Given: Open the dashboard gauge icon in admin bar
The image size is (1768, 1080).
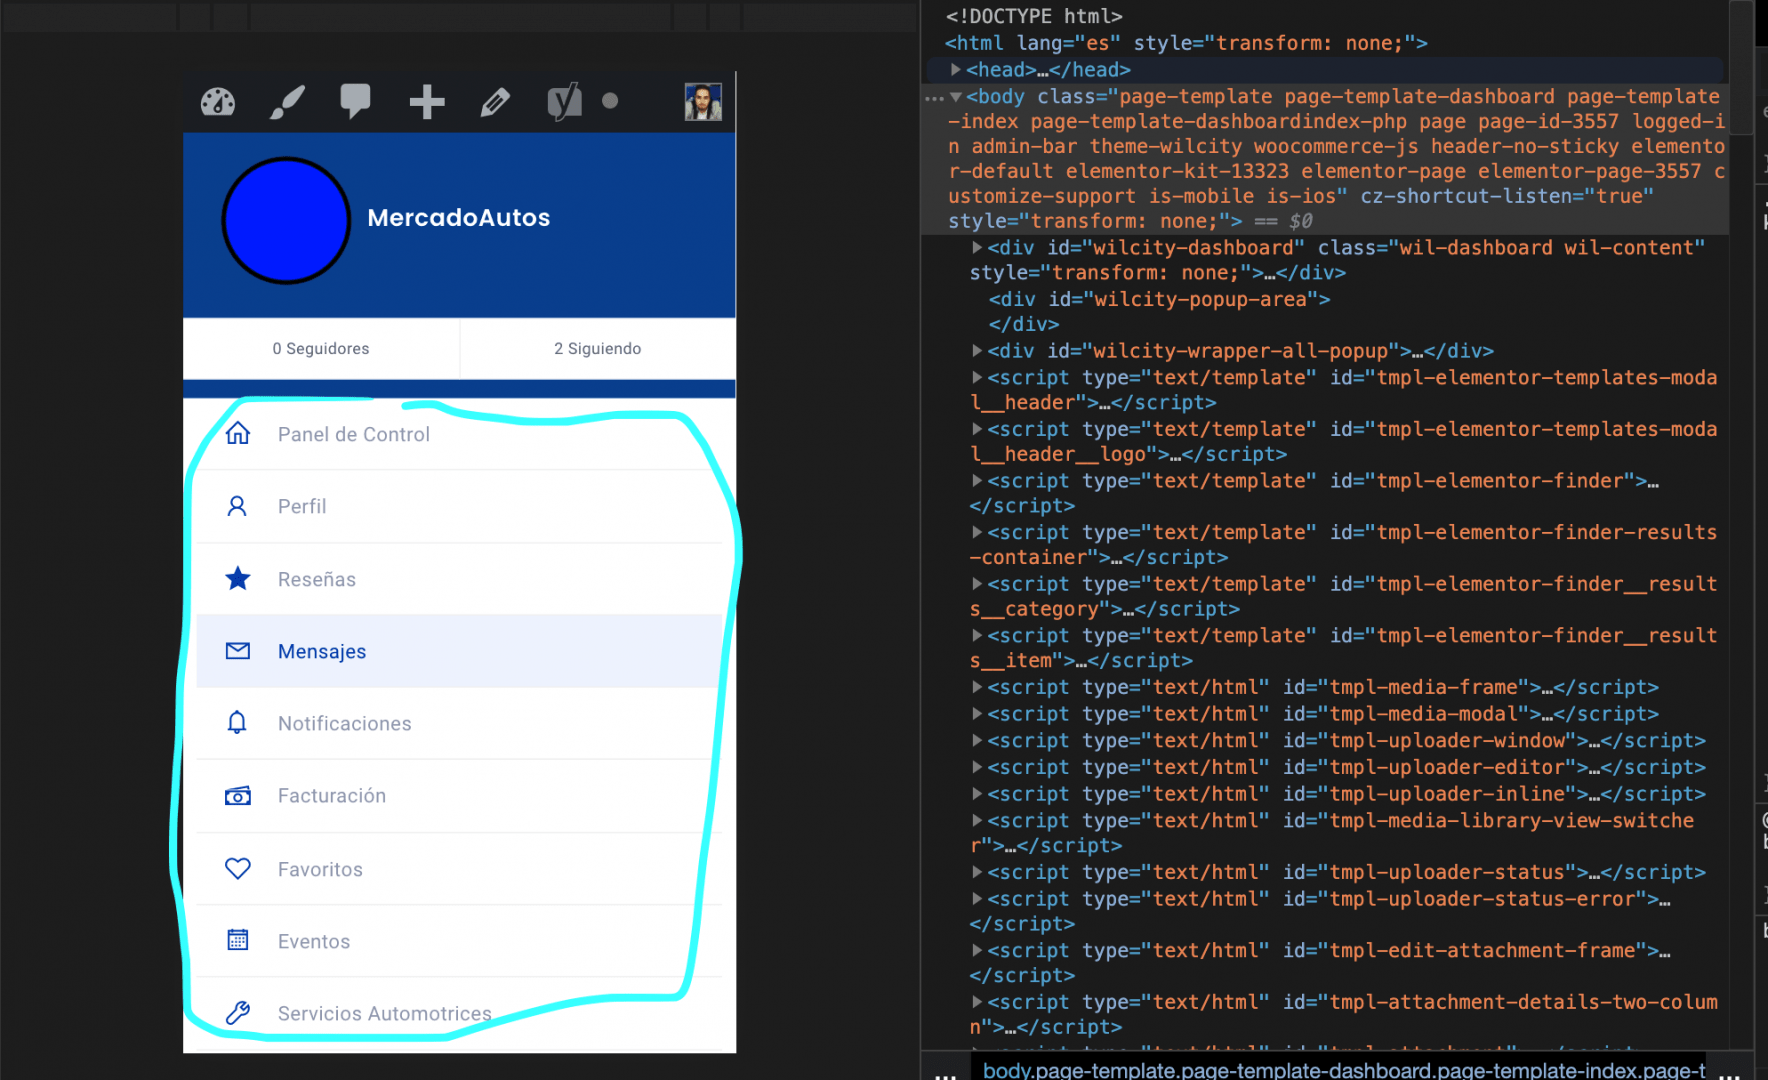Looking at the screenshot, I should pos(218,102).
